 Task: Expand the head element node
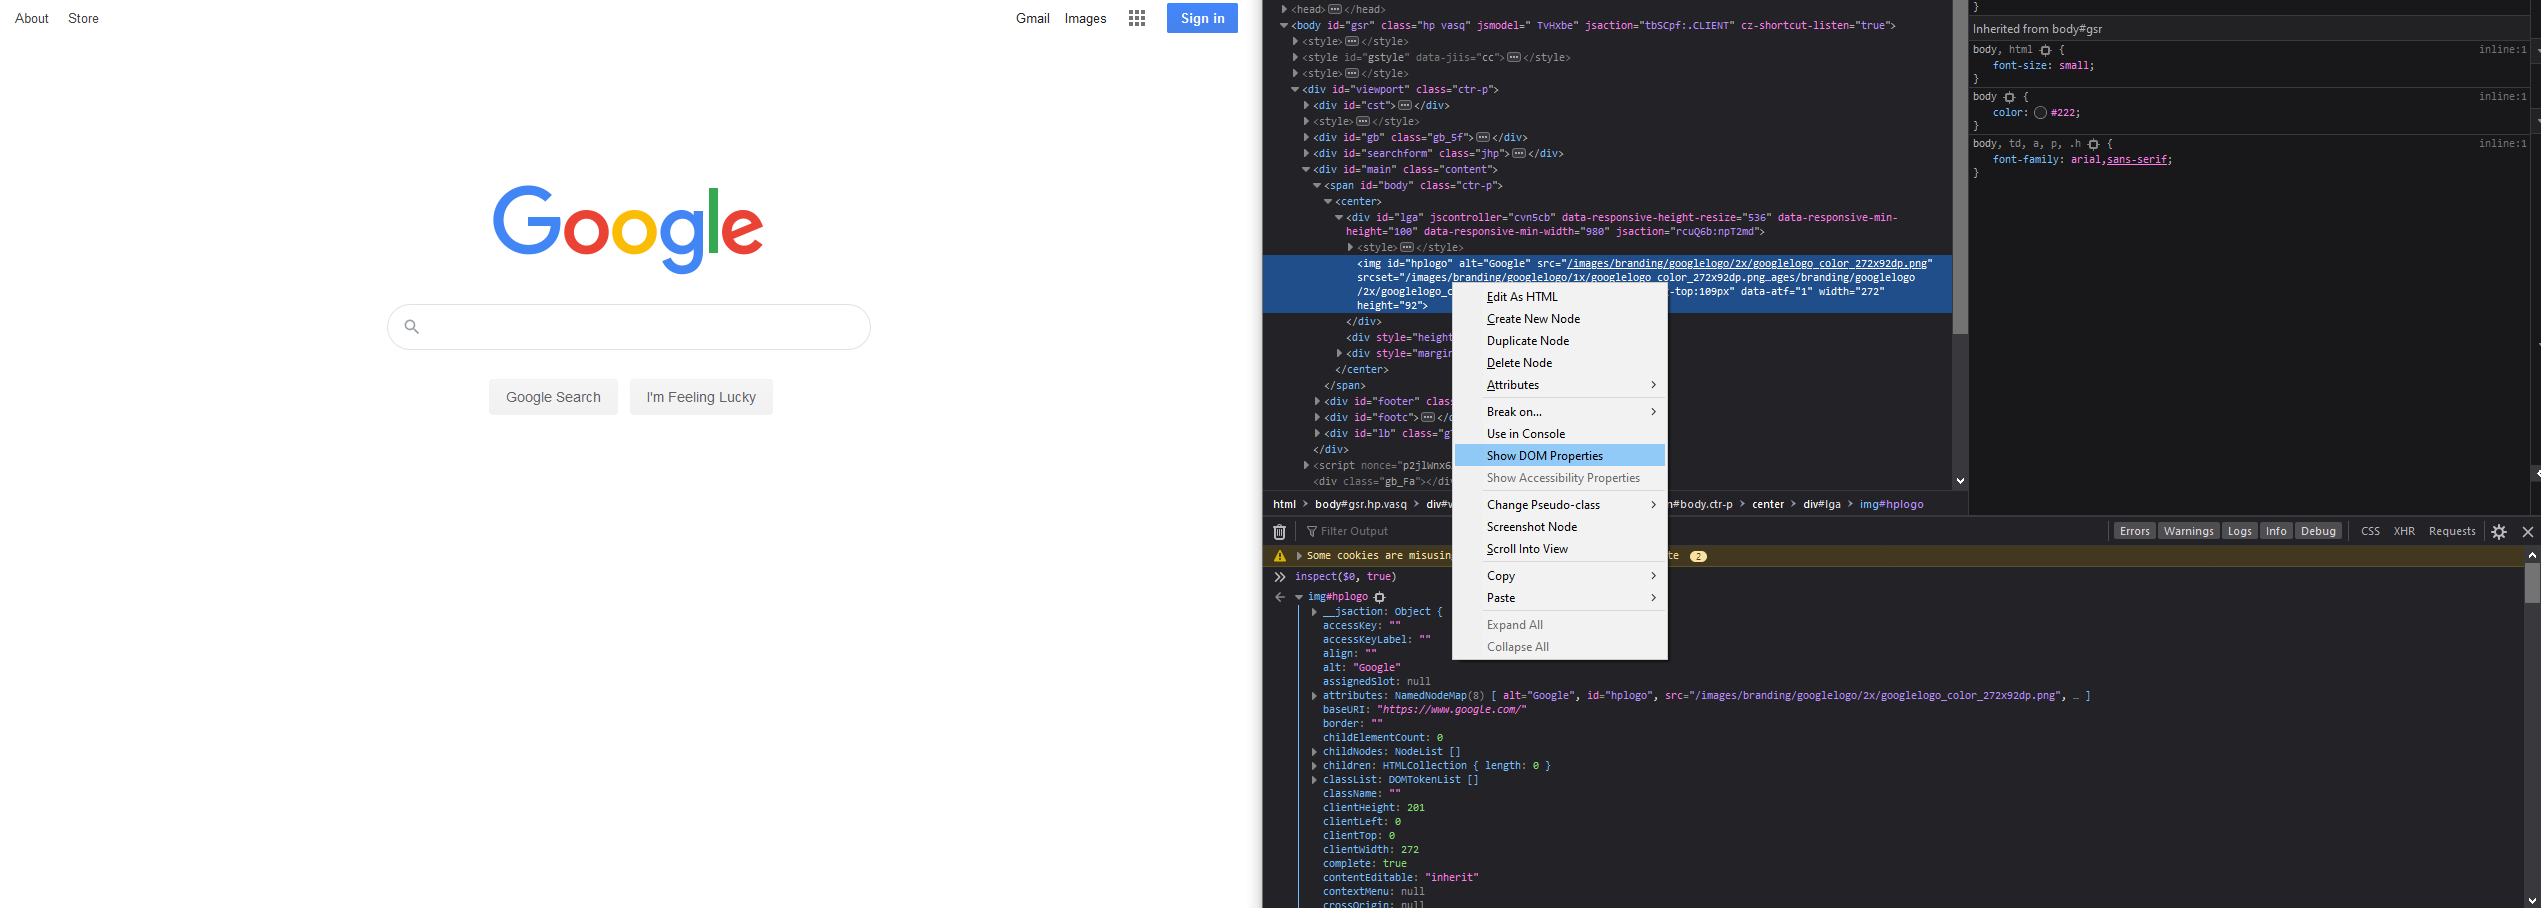click(x=1284, y=9)
